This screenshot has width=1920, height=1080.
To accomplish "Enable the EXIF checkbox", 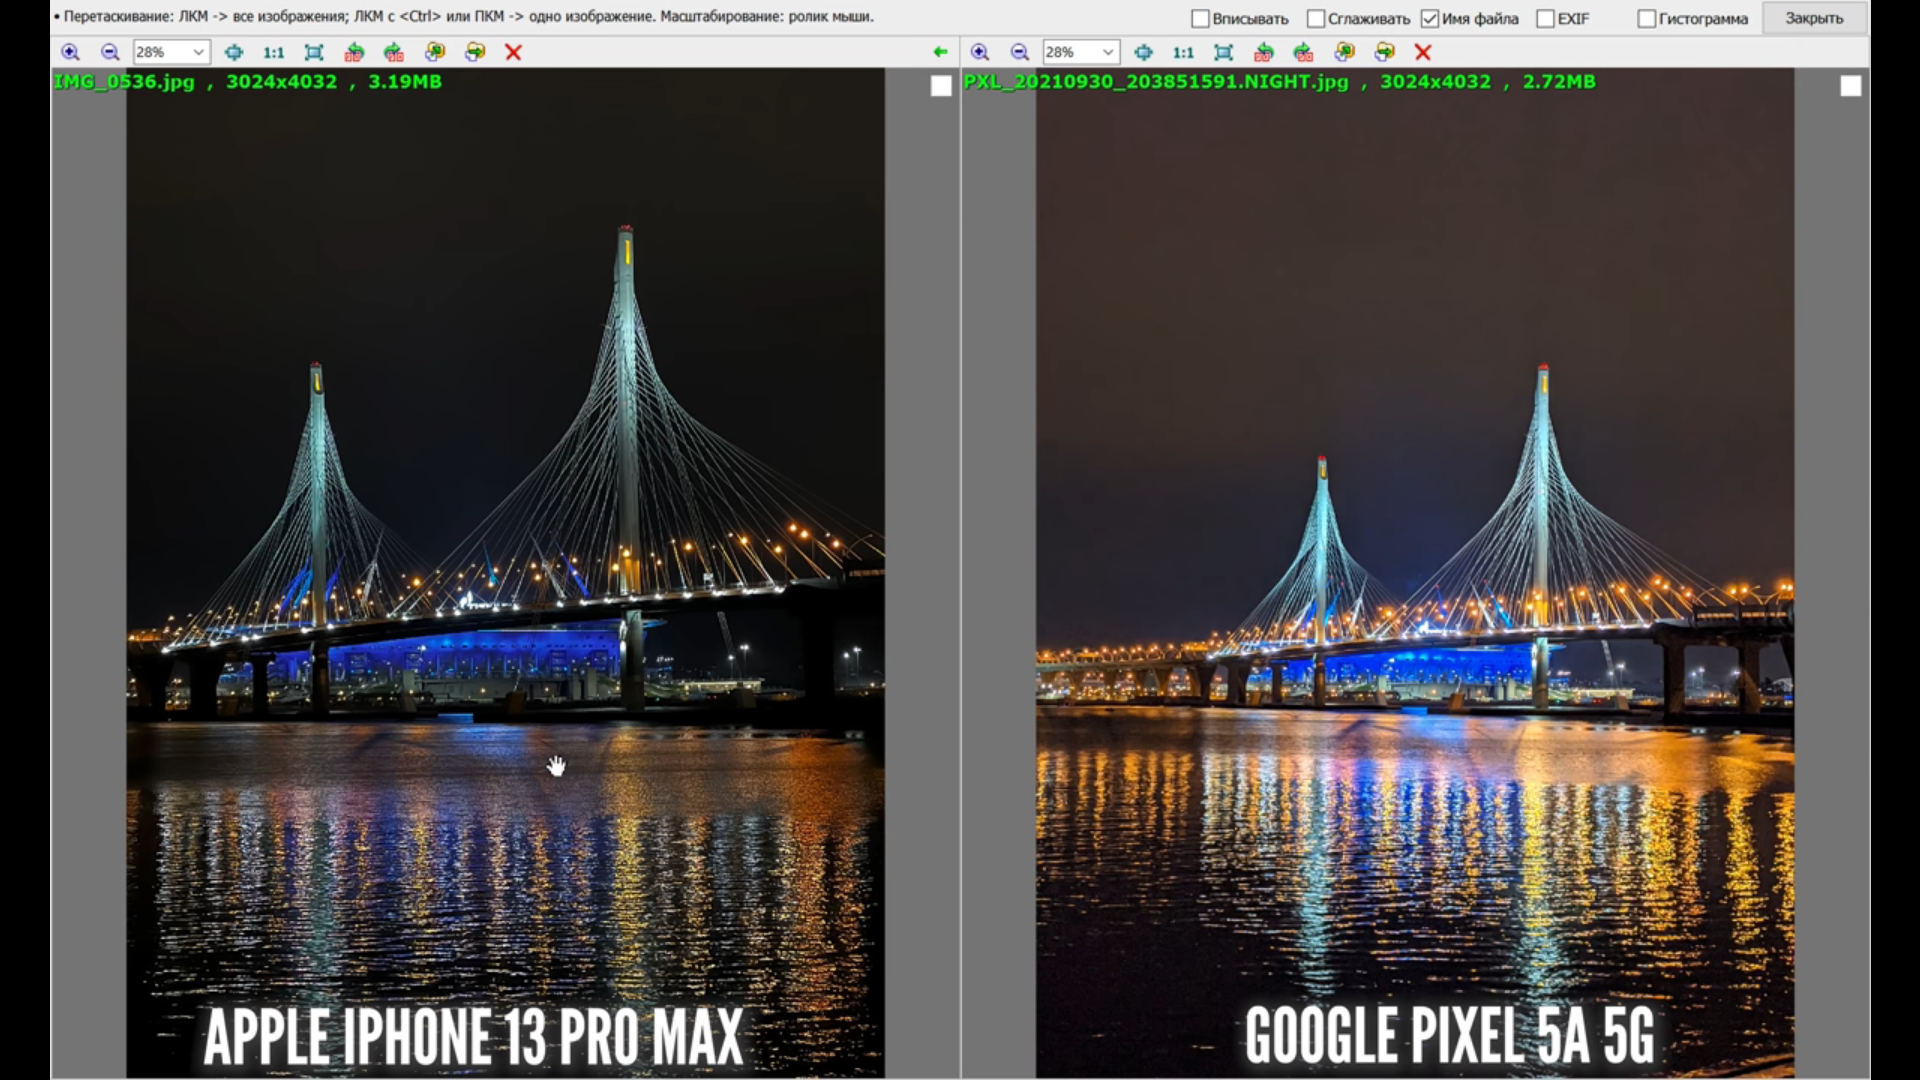I will pyautogui.click(x=1546, y=19).
